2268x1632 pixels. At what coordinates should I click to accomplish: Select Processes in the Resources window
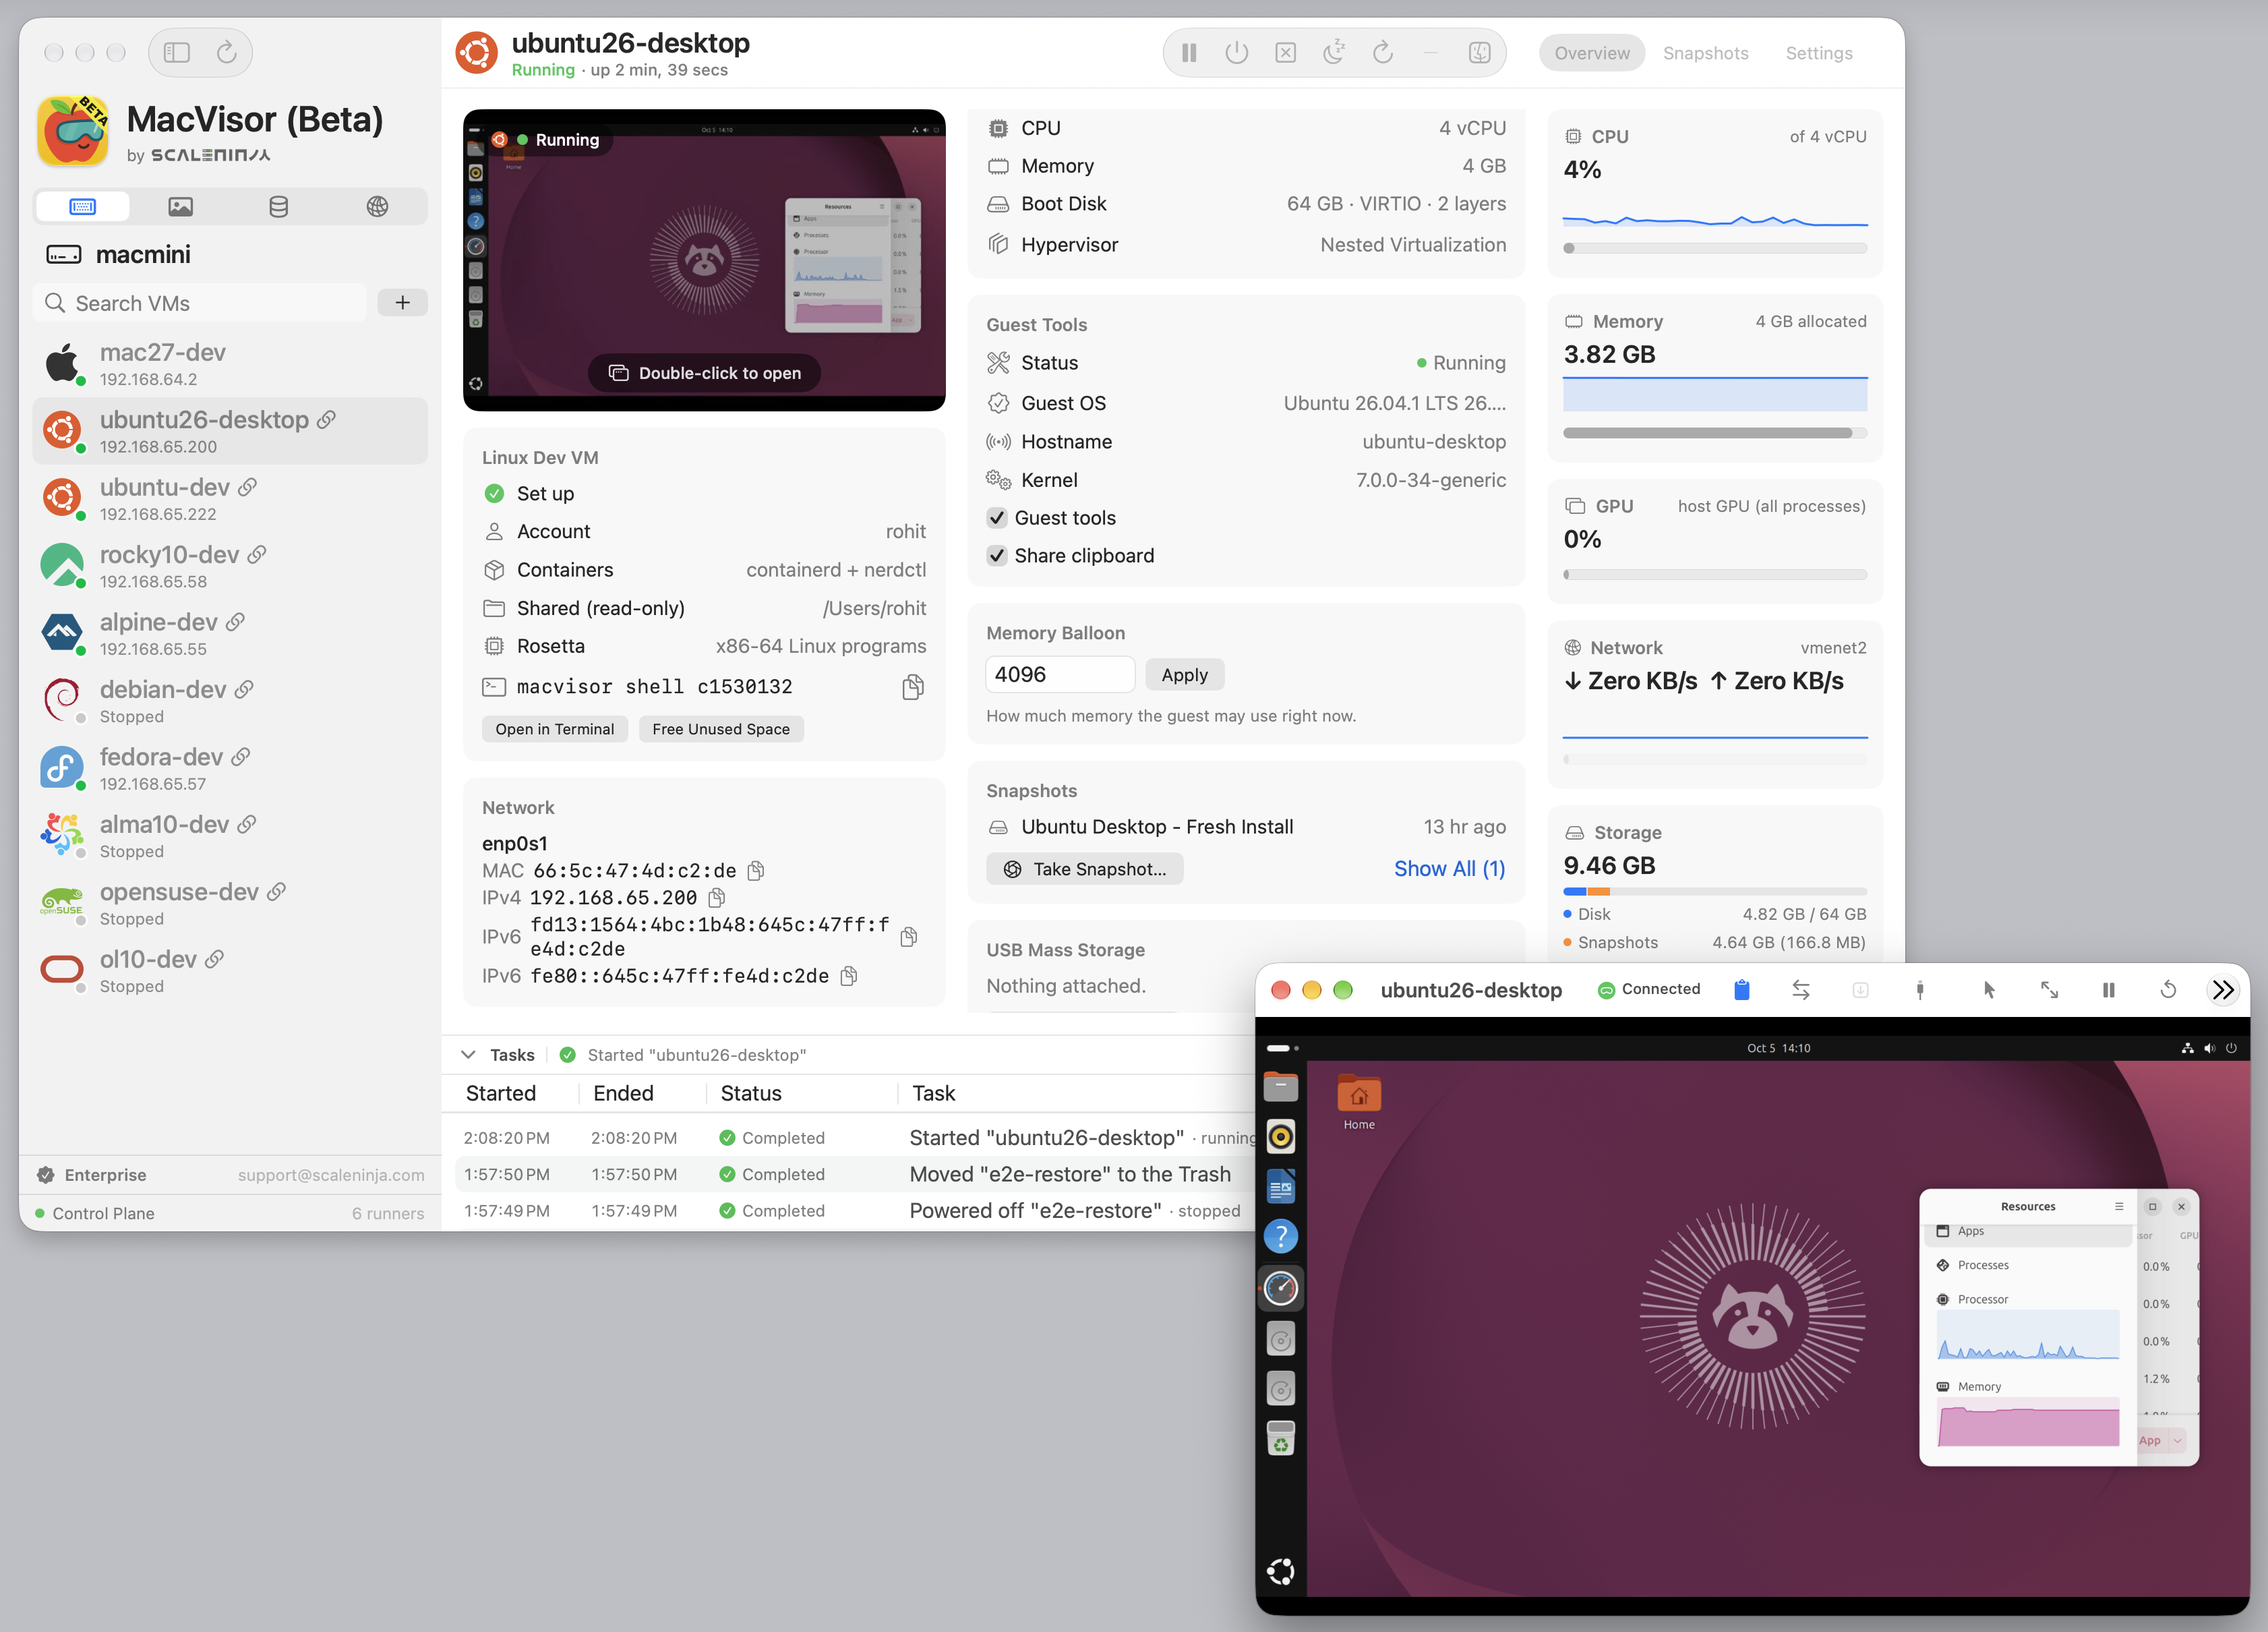[2027, 1265]
